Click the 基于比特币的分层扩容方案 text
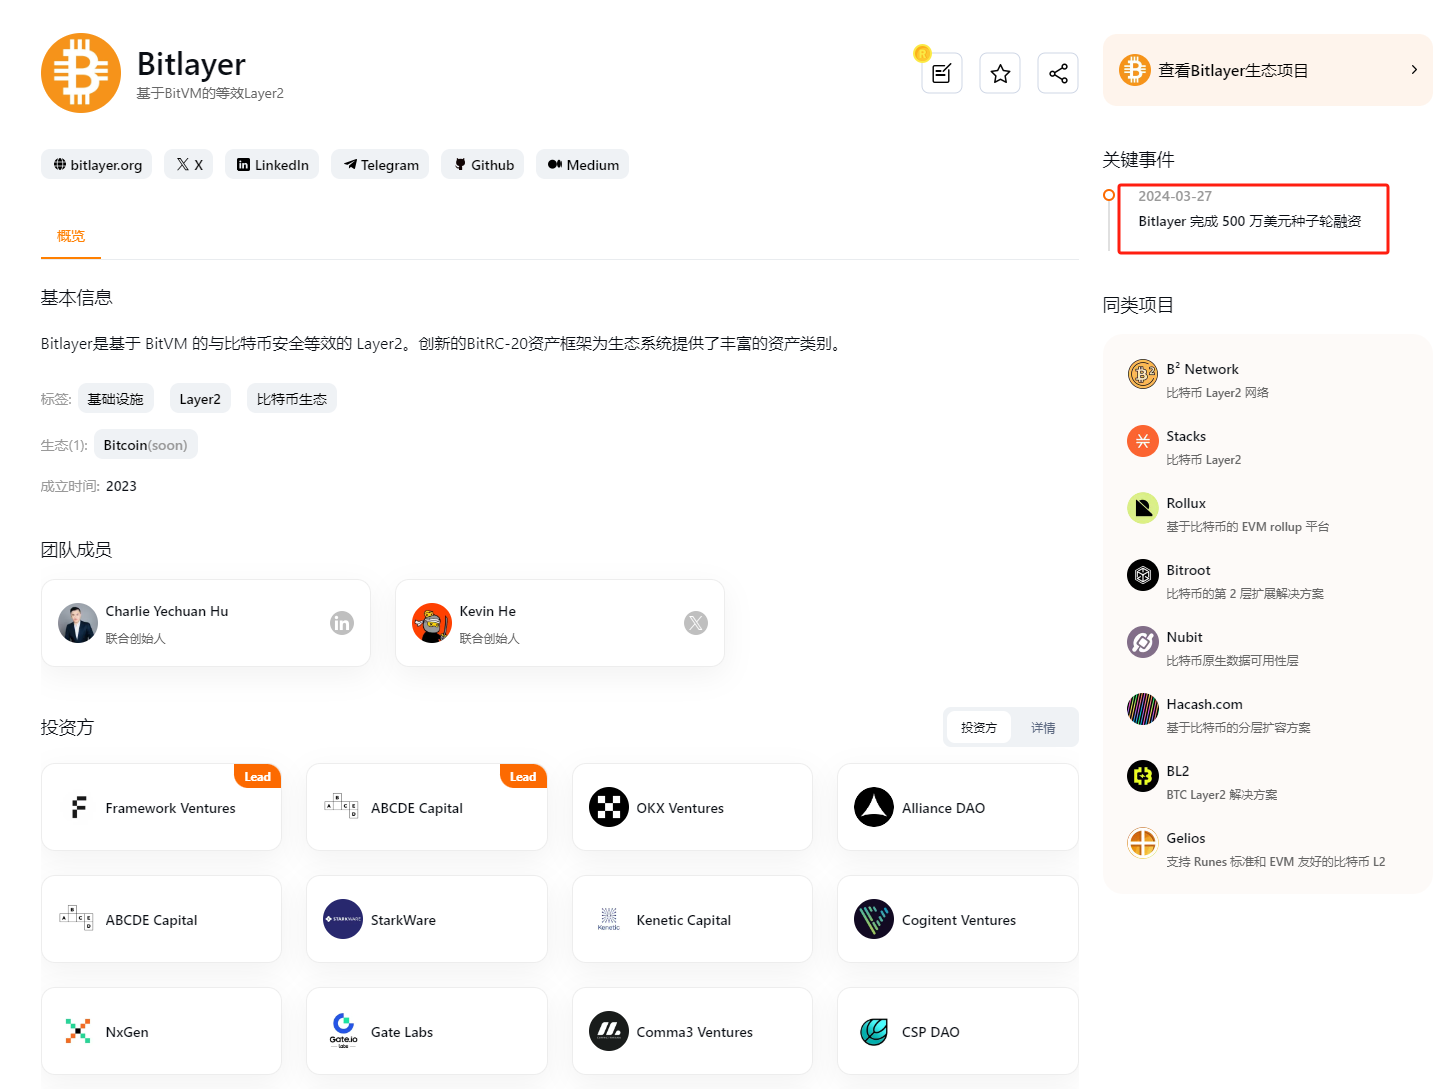Image resolution: width=1434 pixels, height=1089 pixels. pyautogui.click(x=1239, y=728)
